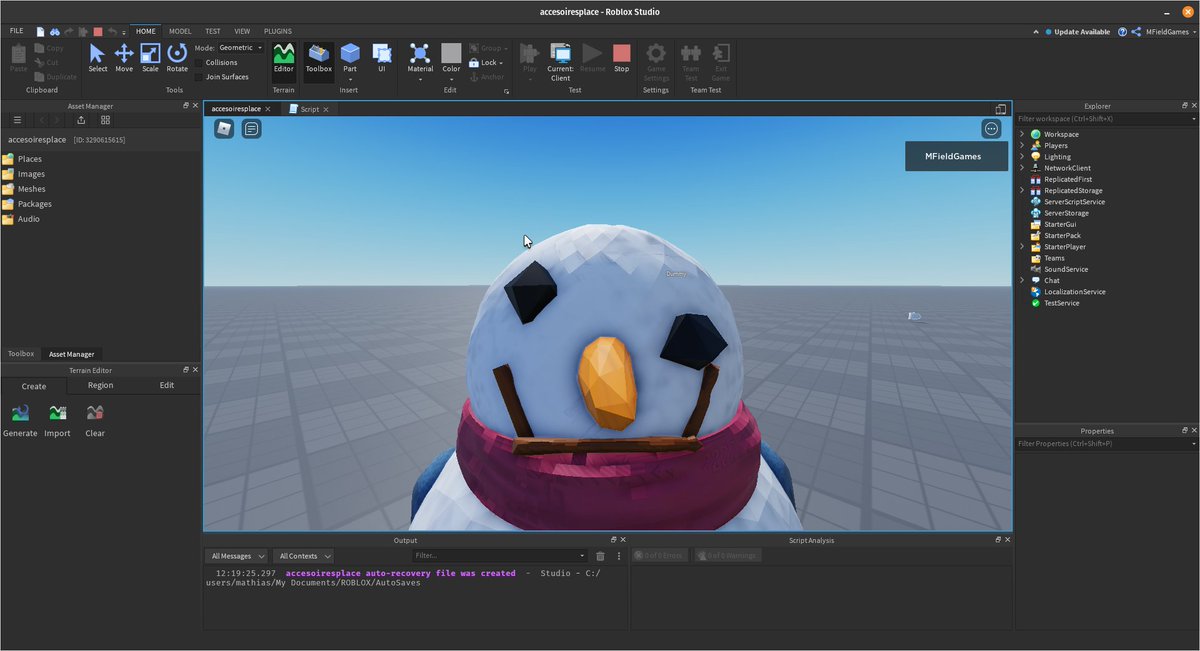Pick the Rotate tool
Viewport: 1200px width, 651px height.
point(177,58)
